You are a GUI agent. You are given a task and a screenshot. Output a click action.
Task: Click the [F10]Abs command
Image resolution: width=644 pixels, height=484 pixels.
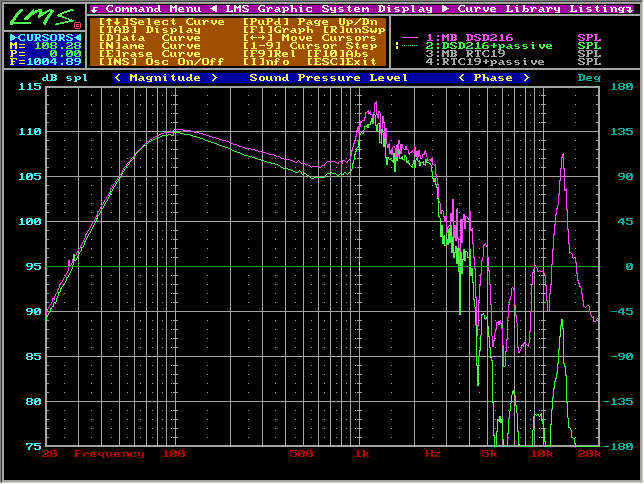tap(337, 53)
